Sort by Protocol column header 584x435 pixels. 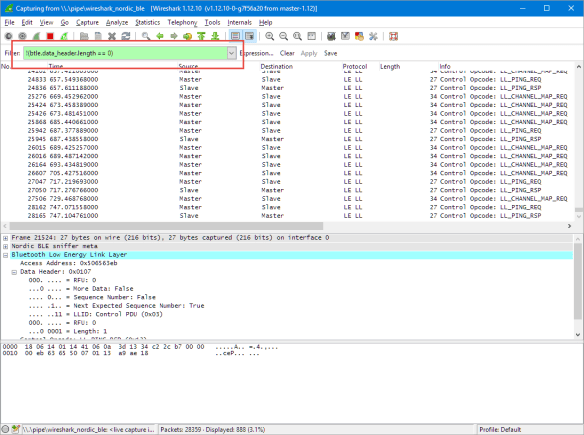(x=355, y=66)
